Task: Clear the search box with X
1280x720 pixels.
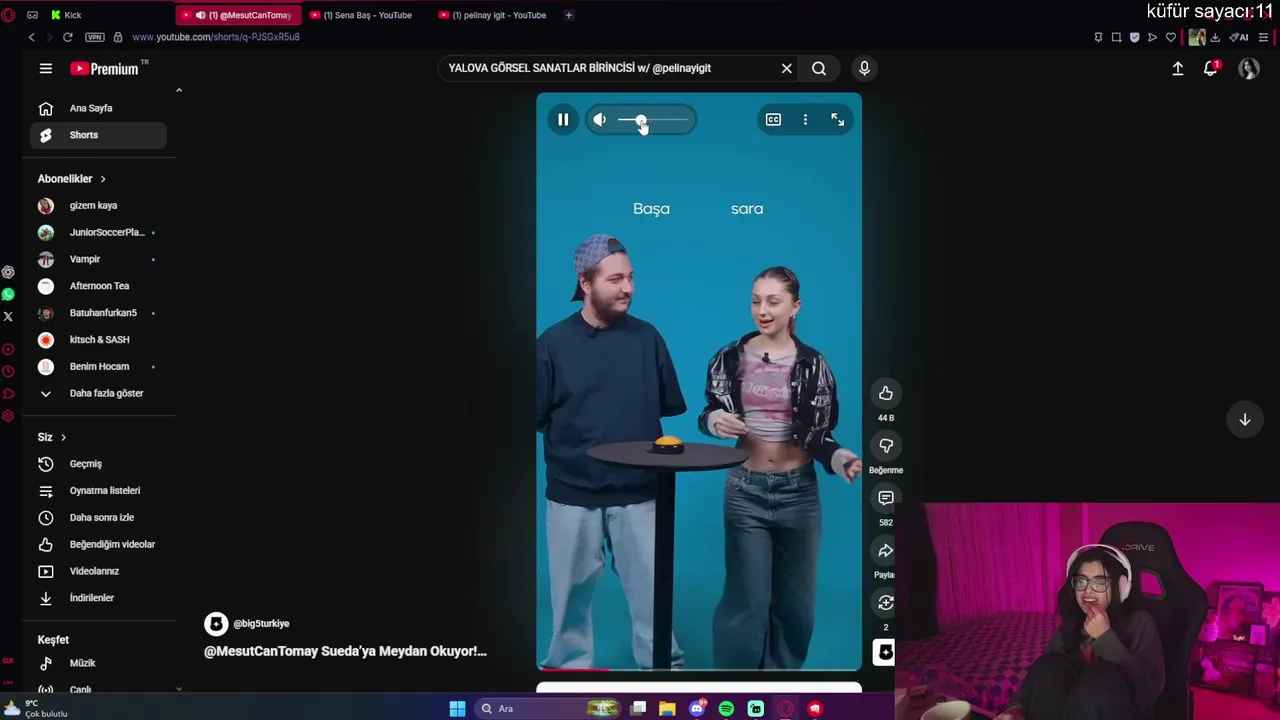Action: click(787, 68)
